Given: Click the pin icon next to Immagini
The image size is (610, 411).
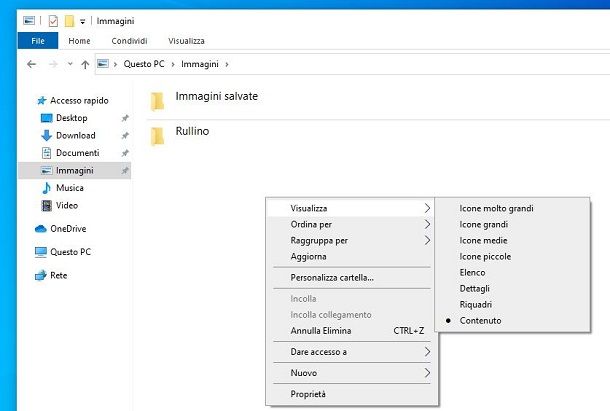Looking at the screenshot, I should (125, 170).
